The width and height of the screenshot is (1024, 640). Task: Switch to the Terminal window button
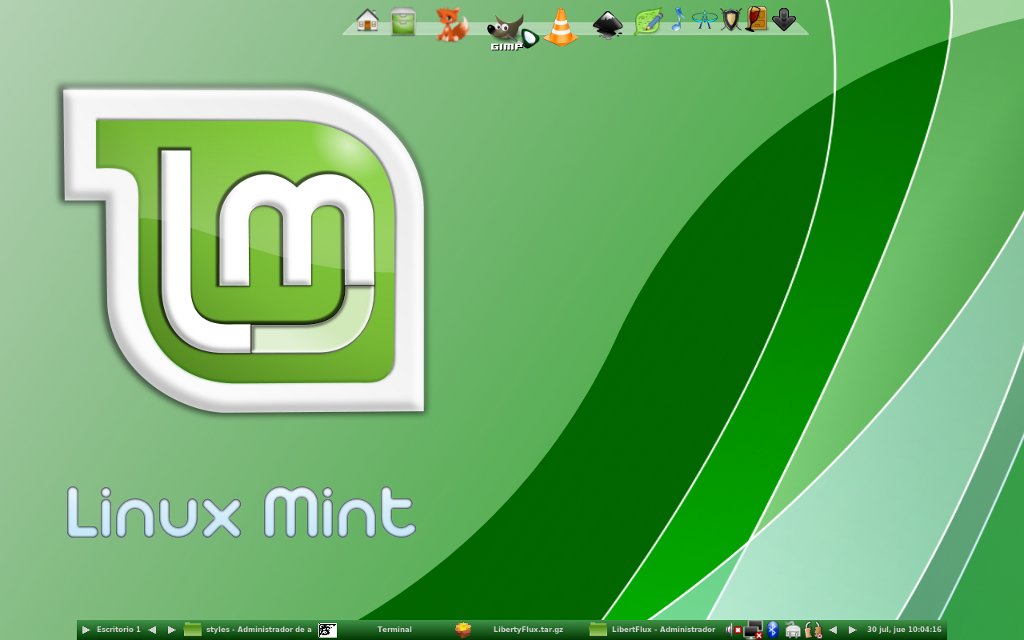click(x=394, y=630)
